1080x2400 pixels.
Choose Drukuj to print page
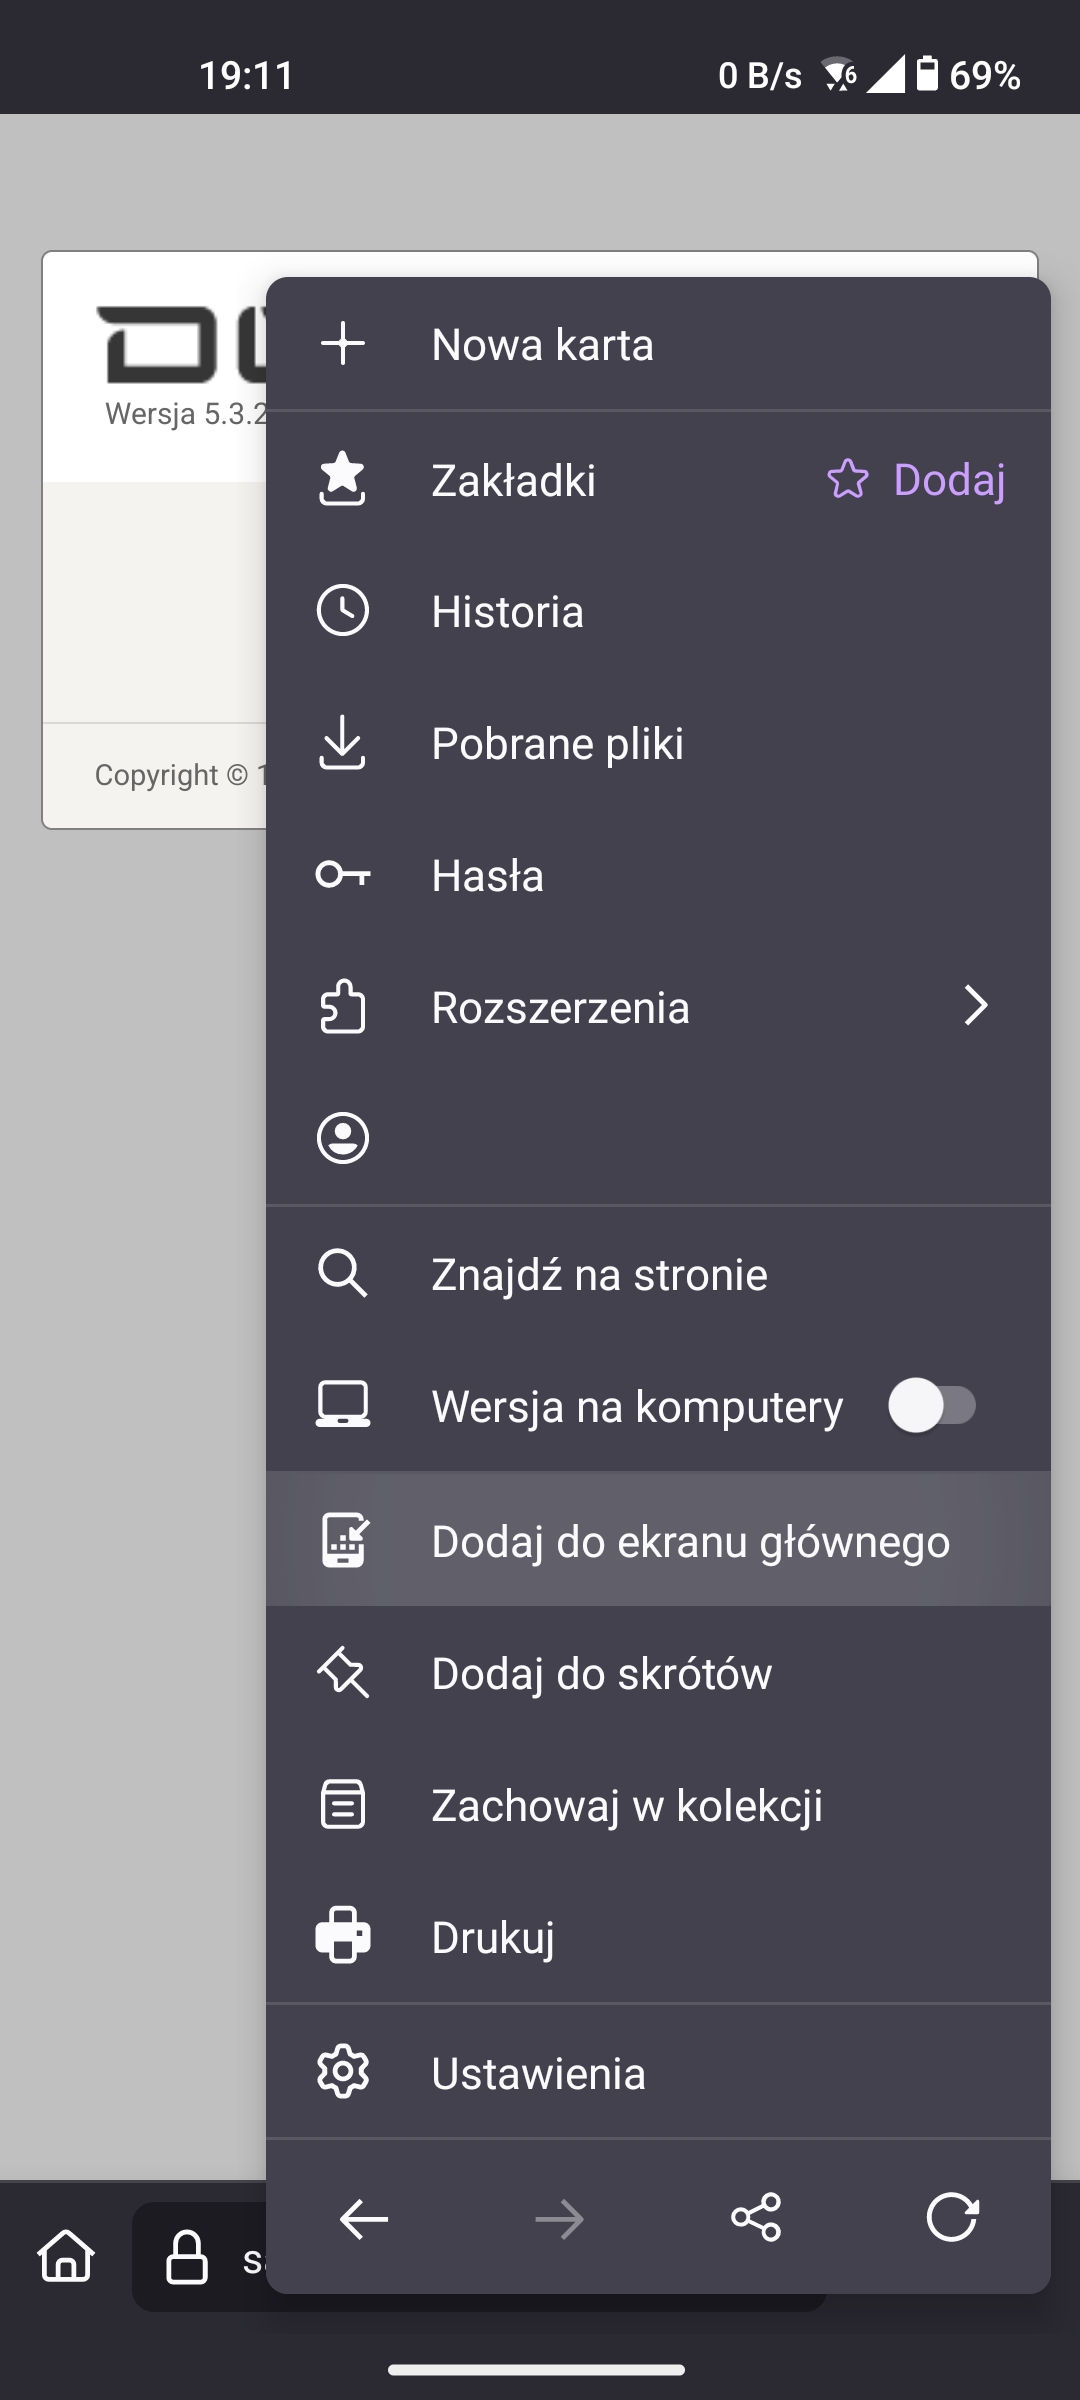point(493,1938)
